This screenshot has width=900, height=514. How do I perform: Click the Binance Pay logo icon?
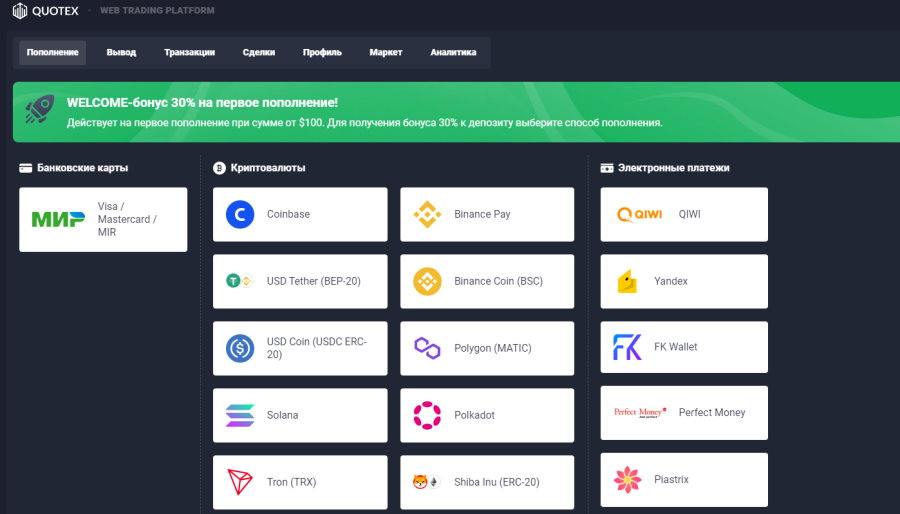(428, 215)
